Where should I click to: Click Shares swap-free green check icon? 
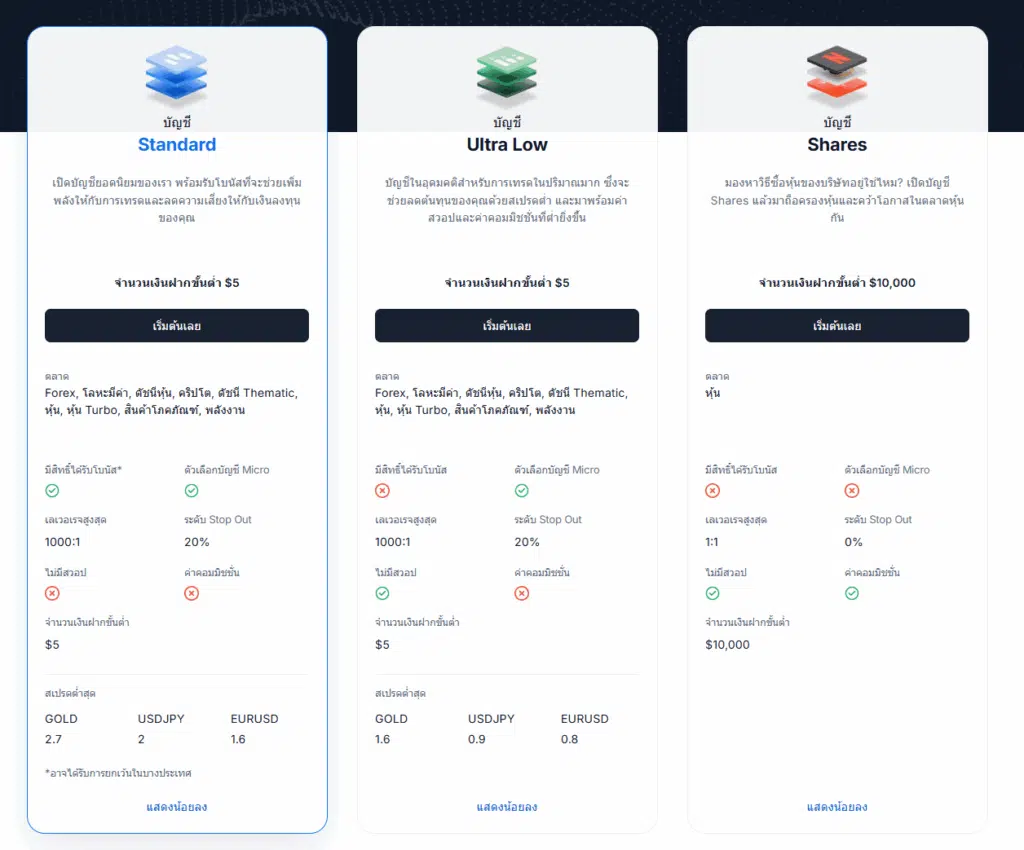tap(712, 593)
